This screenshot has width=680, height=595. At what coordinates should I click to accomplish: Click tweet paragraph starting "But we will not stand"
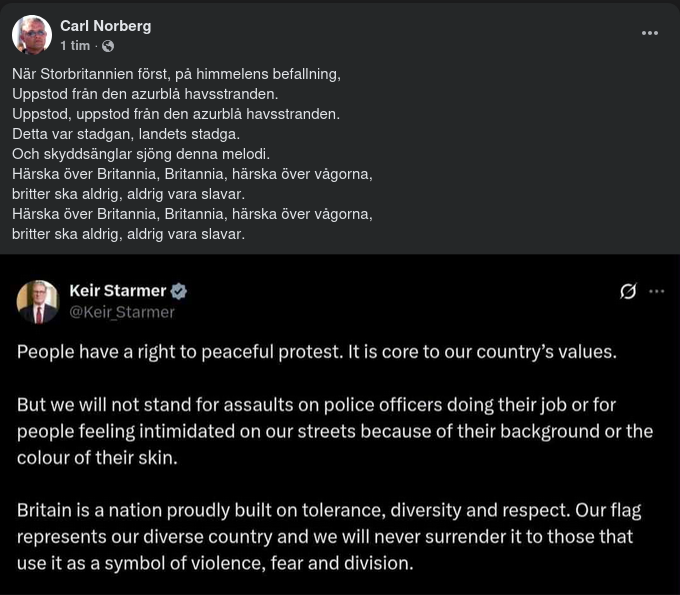[x=334, y=431]
